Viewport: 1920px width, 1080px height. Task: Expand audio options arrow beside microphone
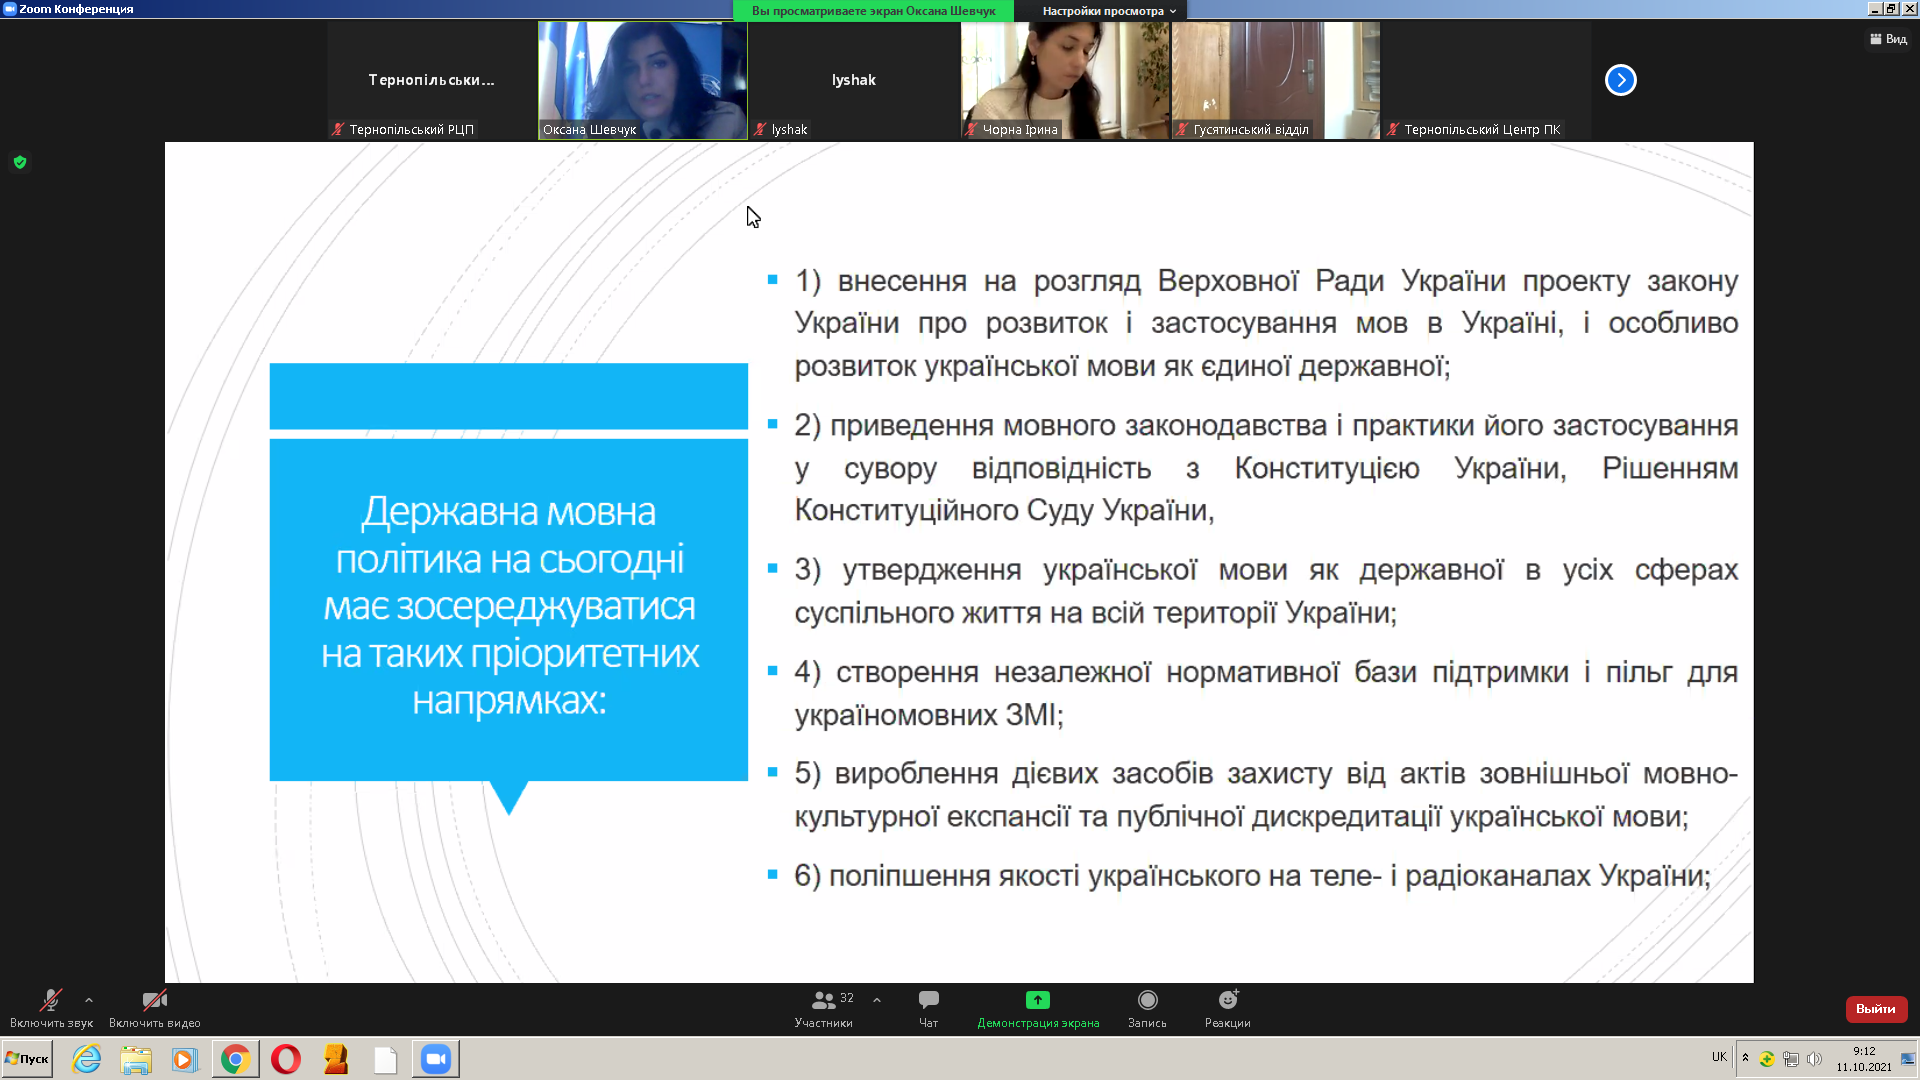[x=89, y=1000]
